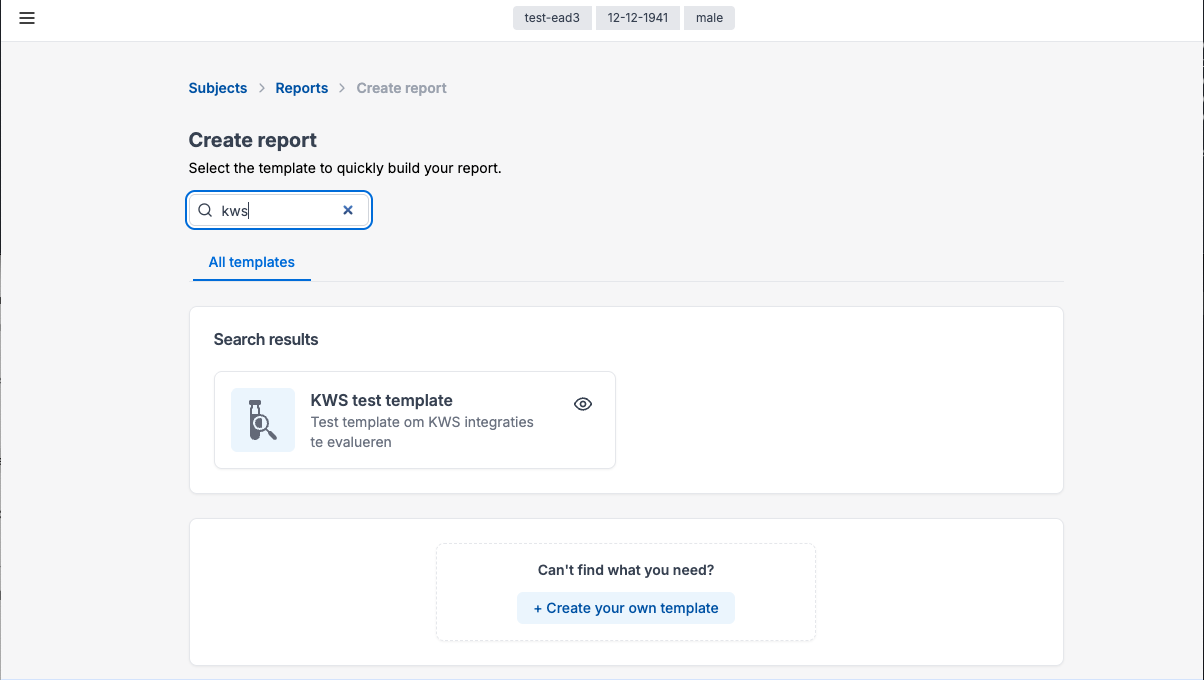1204x680 pixels.
Task: Click the test-ead3 subject tag
Action: 552,18
